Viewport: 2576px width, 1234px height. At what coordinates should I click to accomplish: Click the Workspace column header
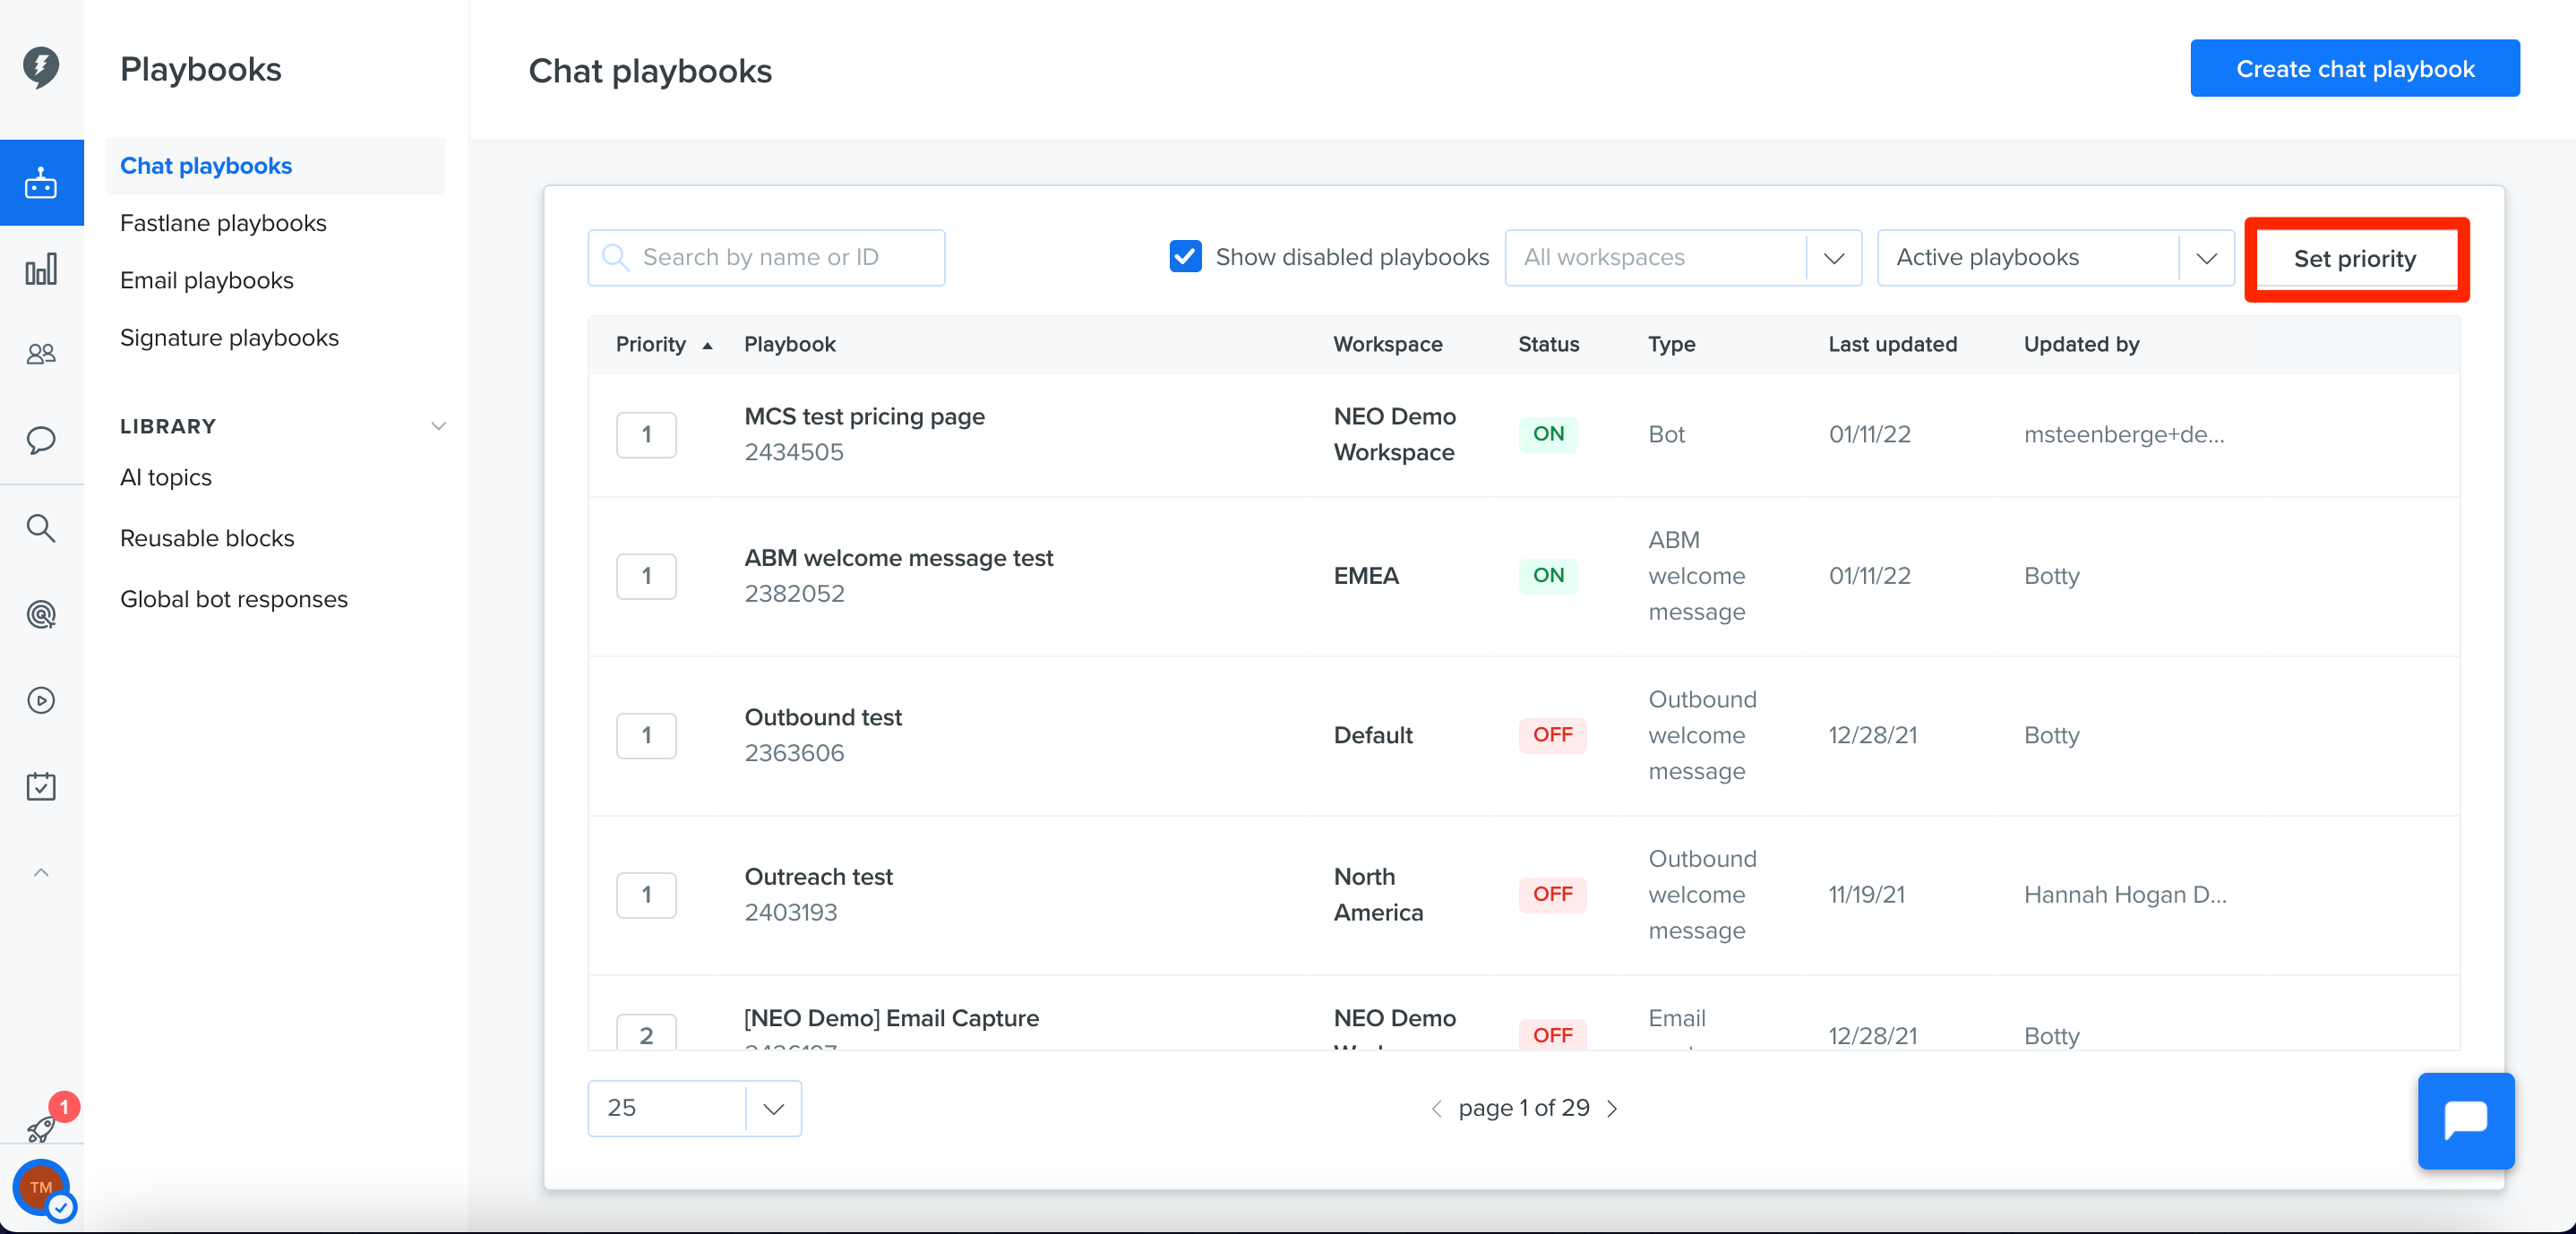pos(1387,345)
